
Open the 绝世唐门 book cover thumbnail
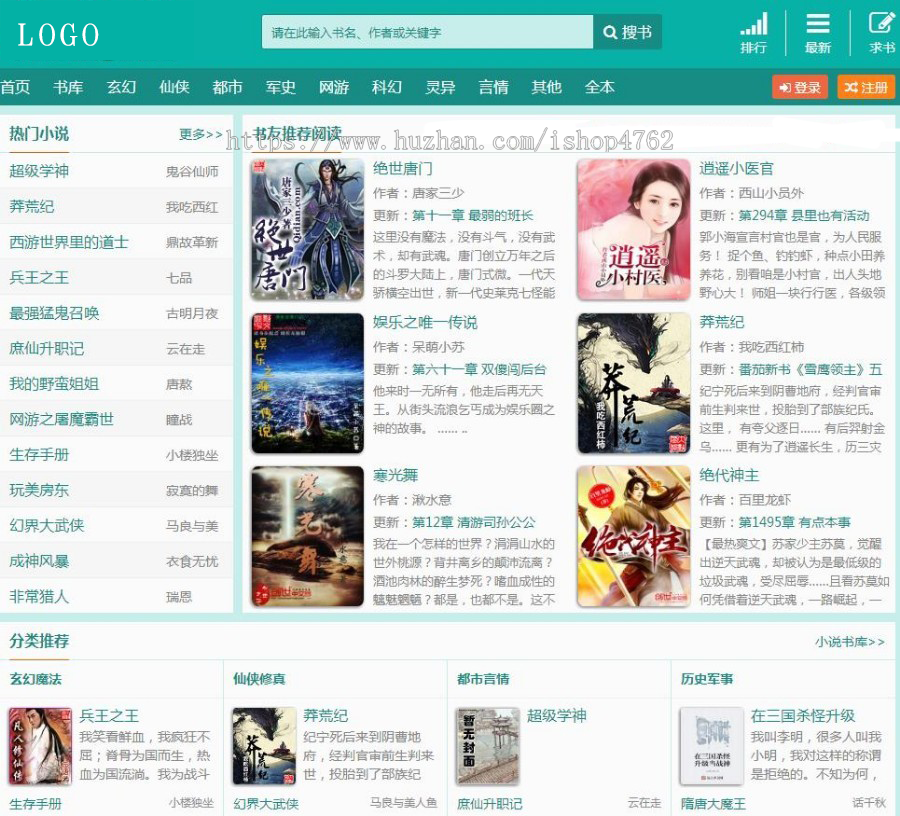(307, 229)
